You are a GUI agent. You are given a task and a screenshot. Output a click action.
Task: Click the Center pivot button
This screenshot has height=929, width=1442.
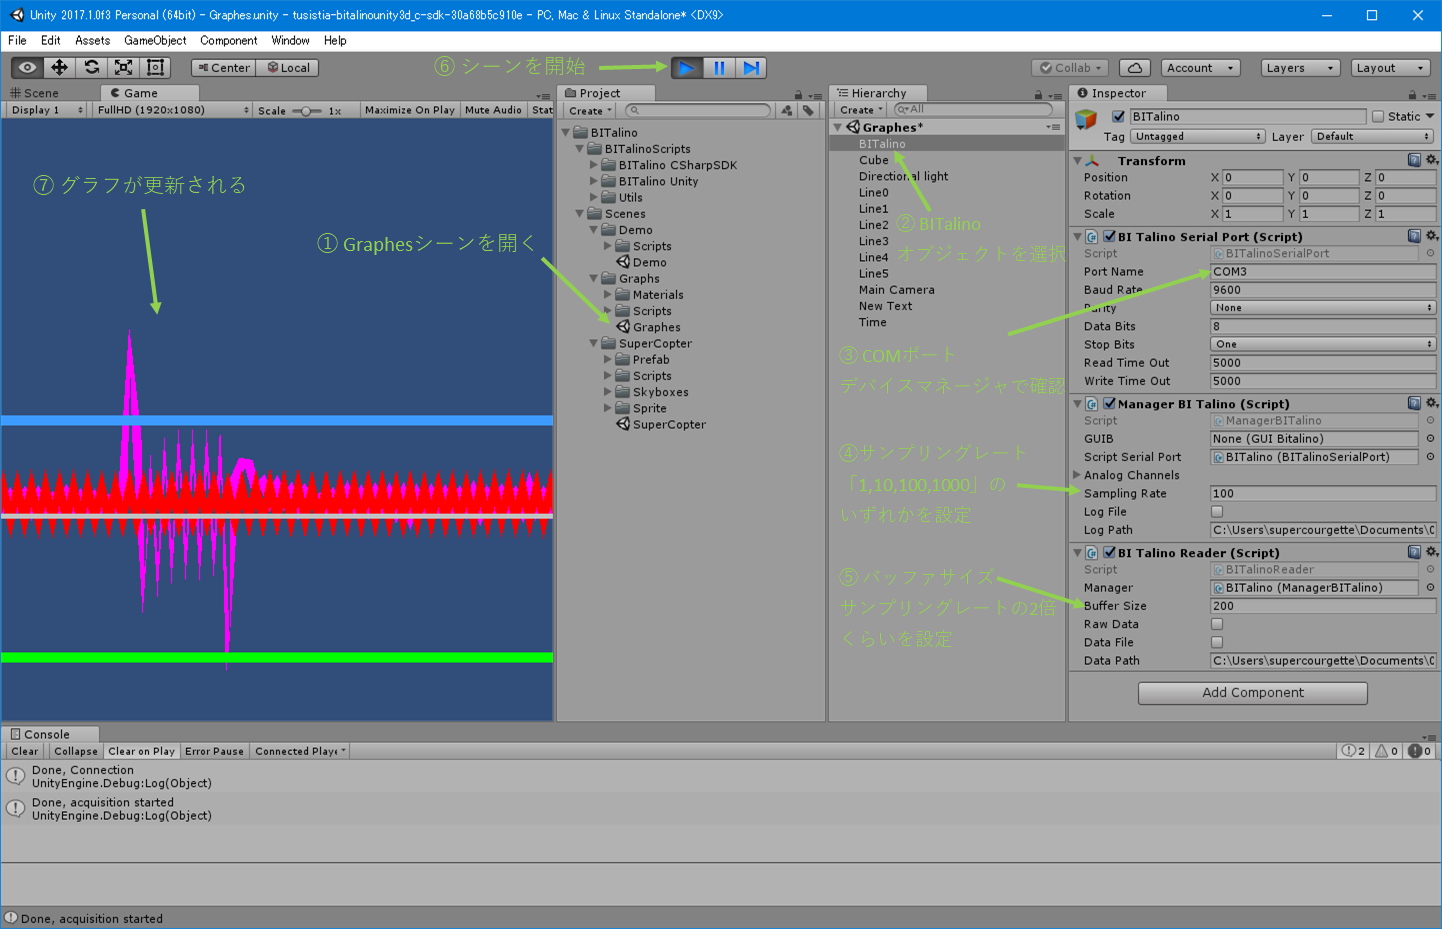(223, 68)
